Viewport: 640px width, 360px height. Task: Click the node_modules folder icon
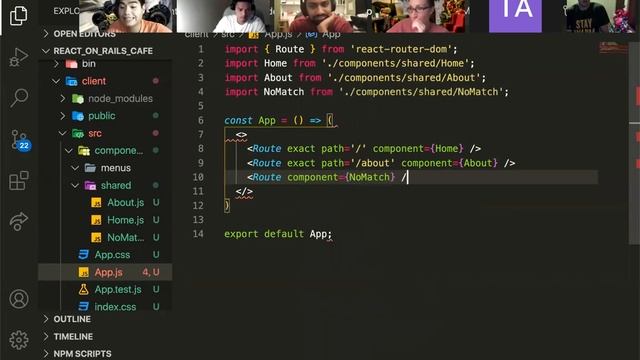78,98
